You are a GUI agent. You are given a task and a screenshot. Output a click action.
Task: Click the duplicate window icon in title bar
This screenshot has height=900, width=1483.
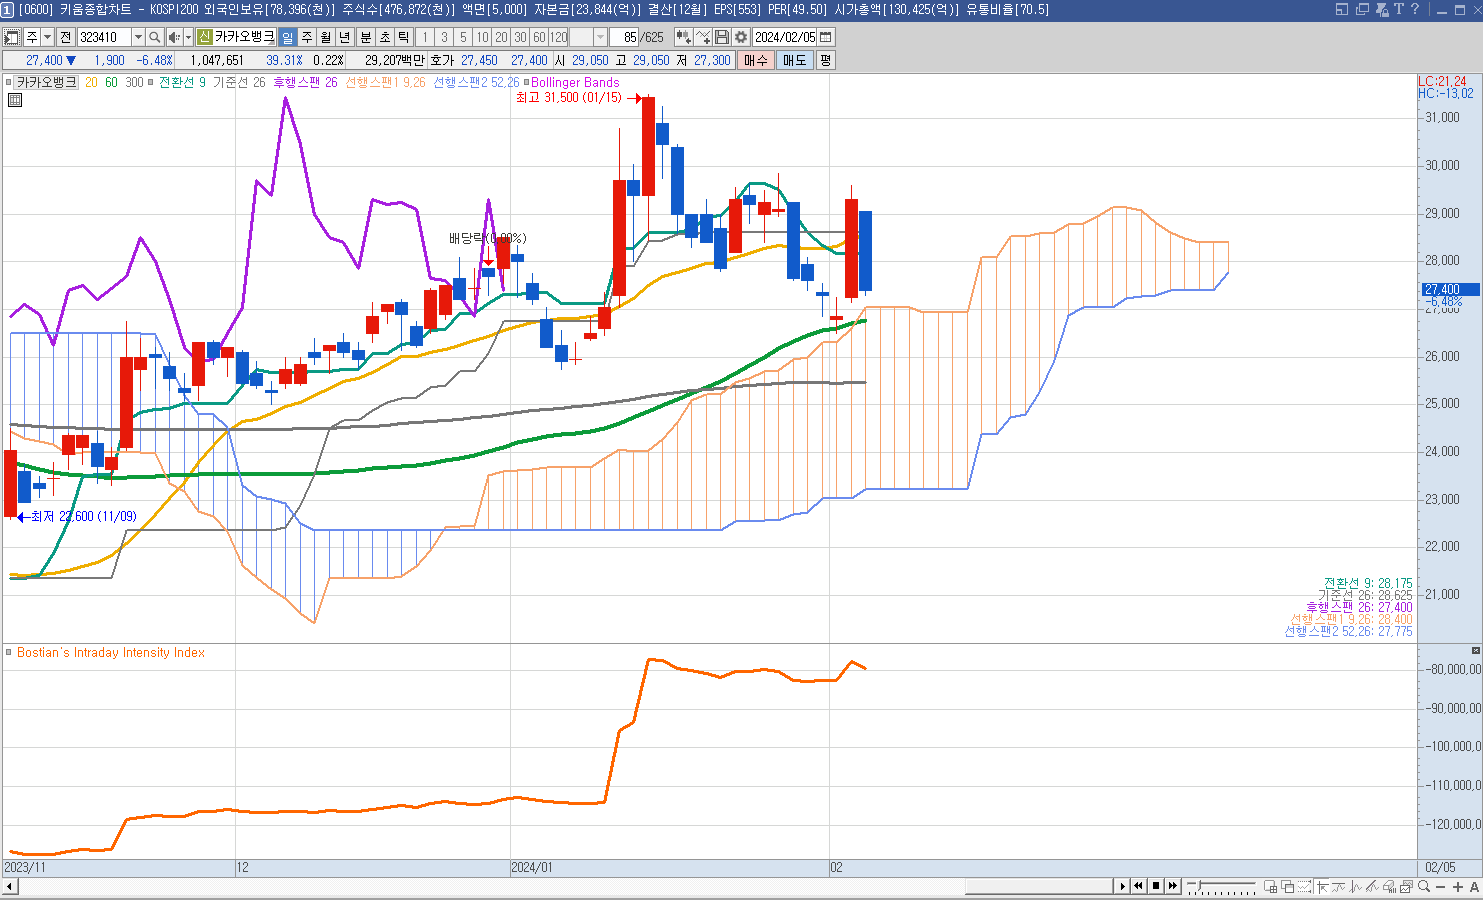pyautogui.click(x=1362, y=9)
